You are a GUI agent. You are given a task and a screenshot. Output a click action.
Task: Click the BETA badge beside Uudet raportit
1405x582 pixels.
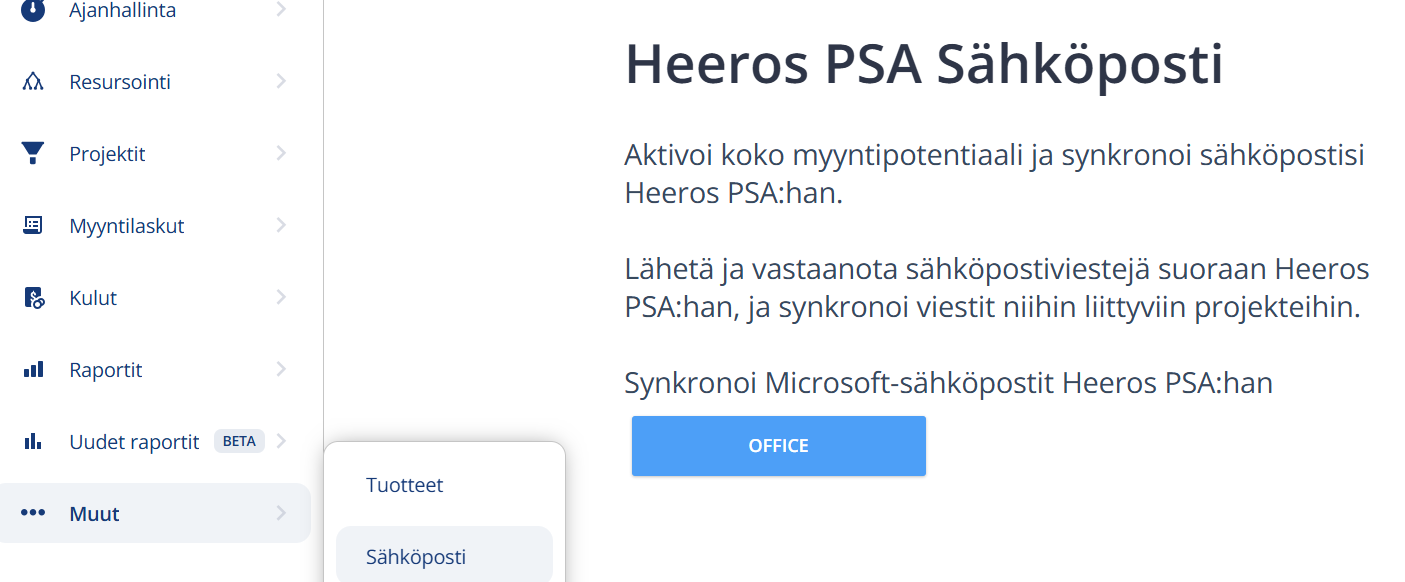point(239,441)
